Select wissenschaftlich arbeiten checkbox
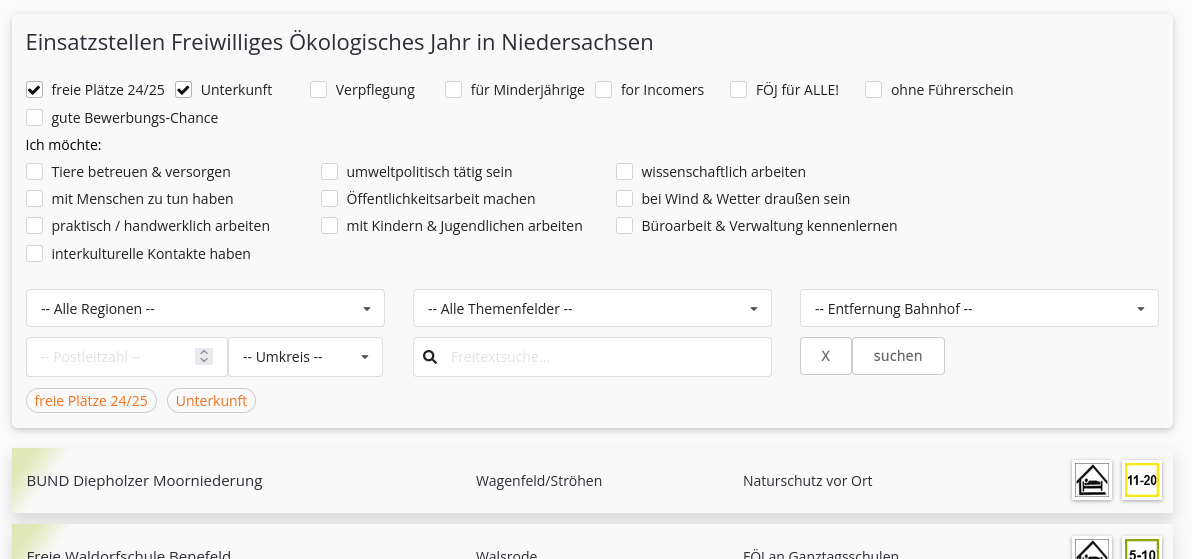 tap(625, 172)
